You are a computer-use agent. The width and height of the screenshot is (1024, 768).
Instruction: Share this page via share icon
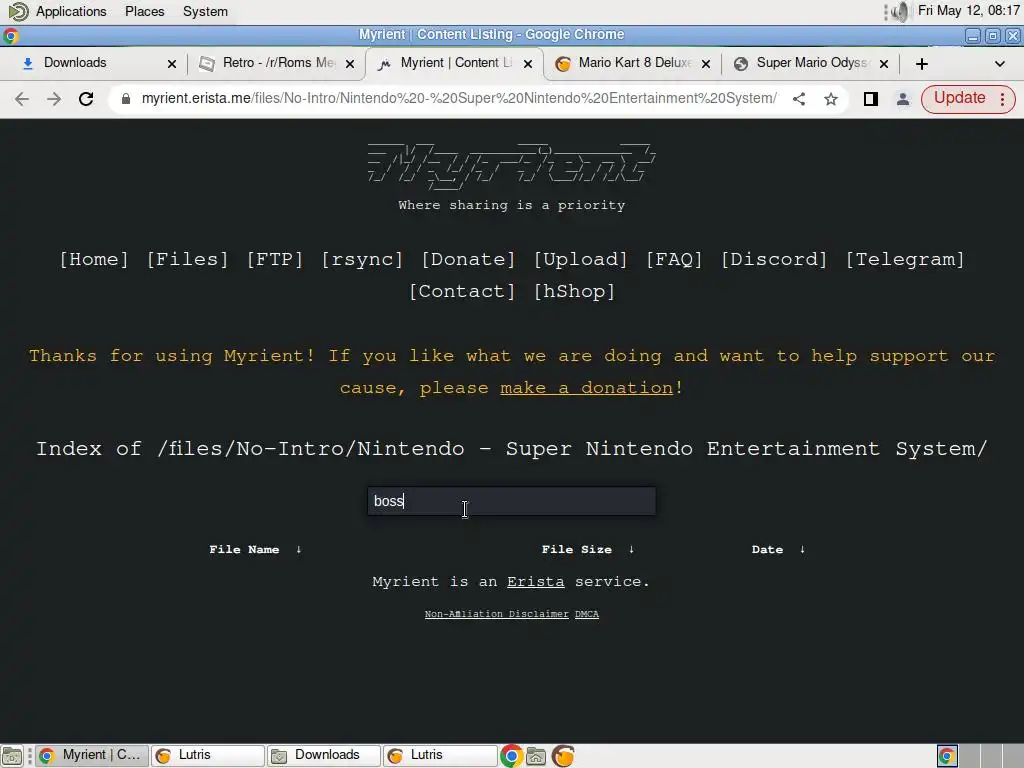(799, 99)
